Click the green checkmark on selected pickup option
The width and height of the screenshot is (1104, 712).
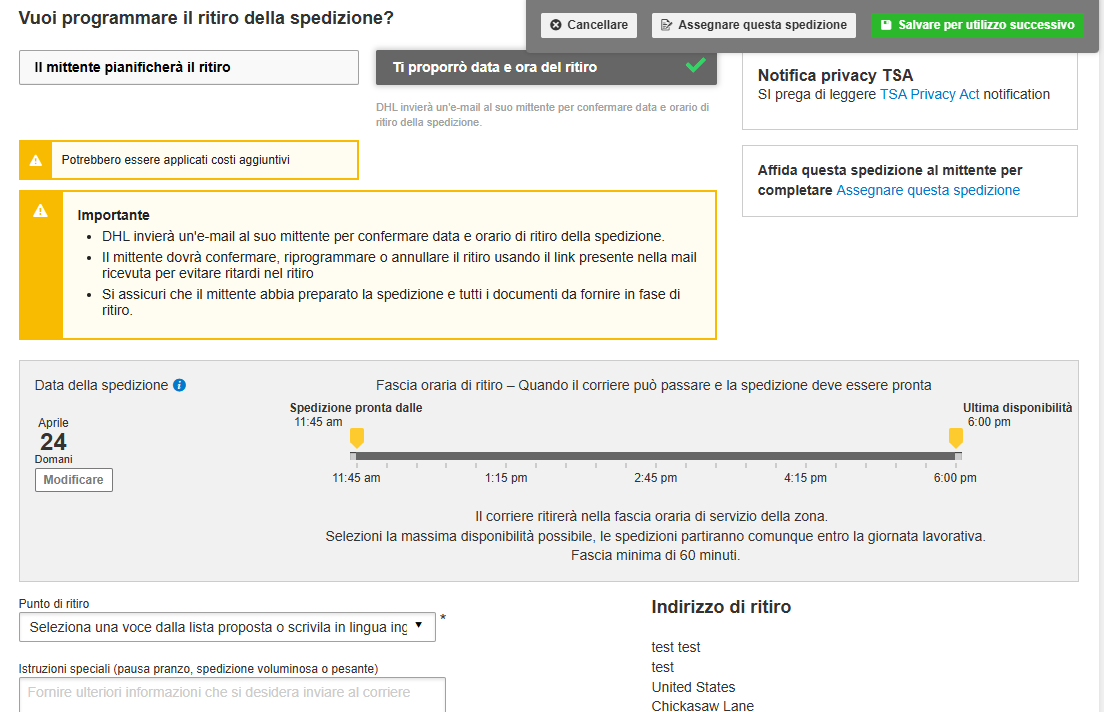[x=695, y=66]
